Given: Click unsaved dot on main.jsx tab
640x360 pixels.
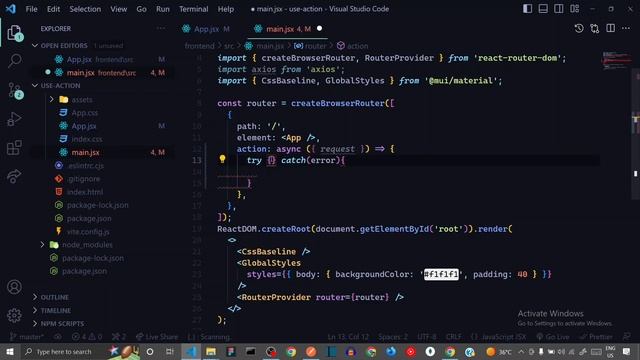Looking at the screenshot, I should [319, 28].
